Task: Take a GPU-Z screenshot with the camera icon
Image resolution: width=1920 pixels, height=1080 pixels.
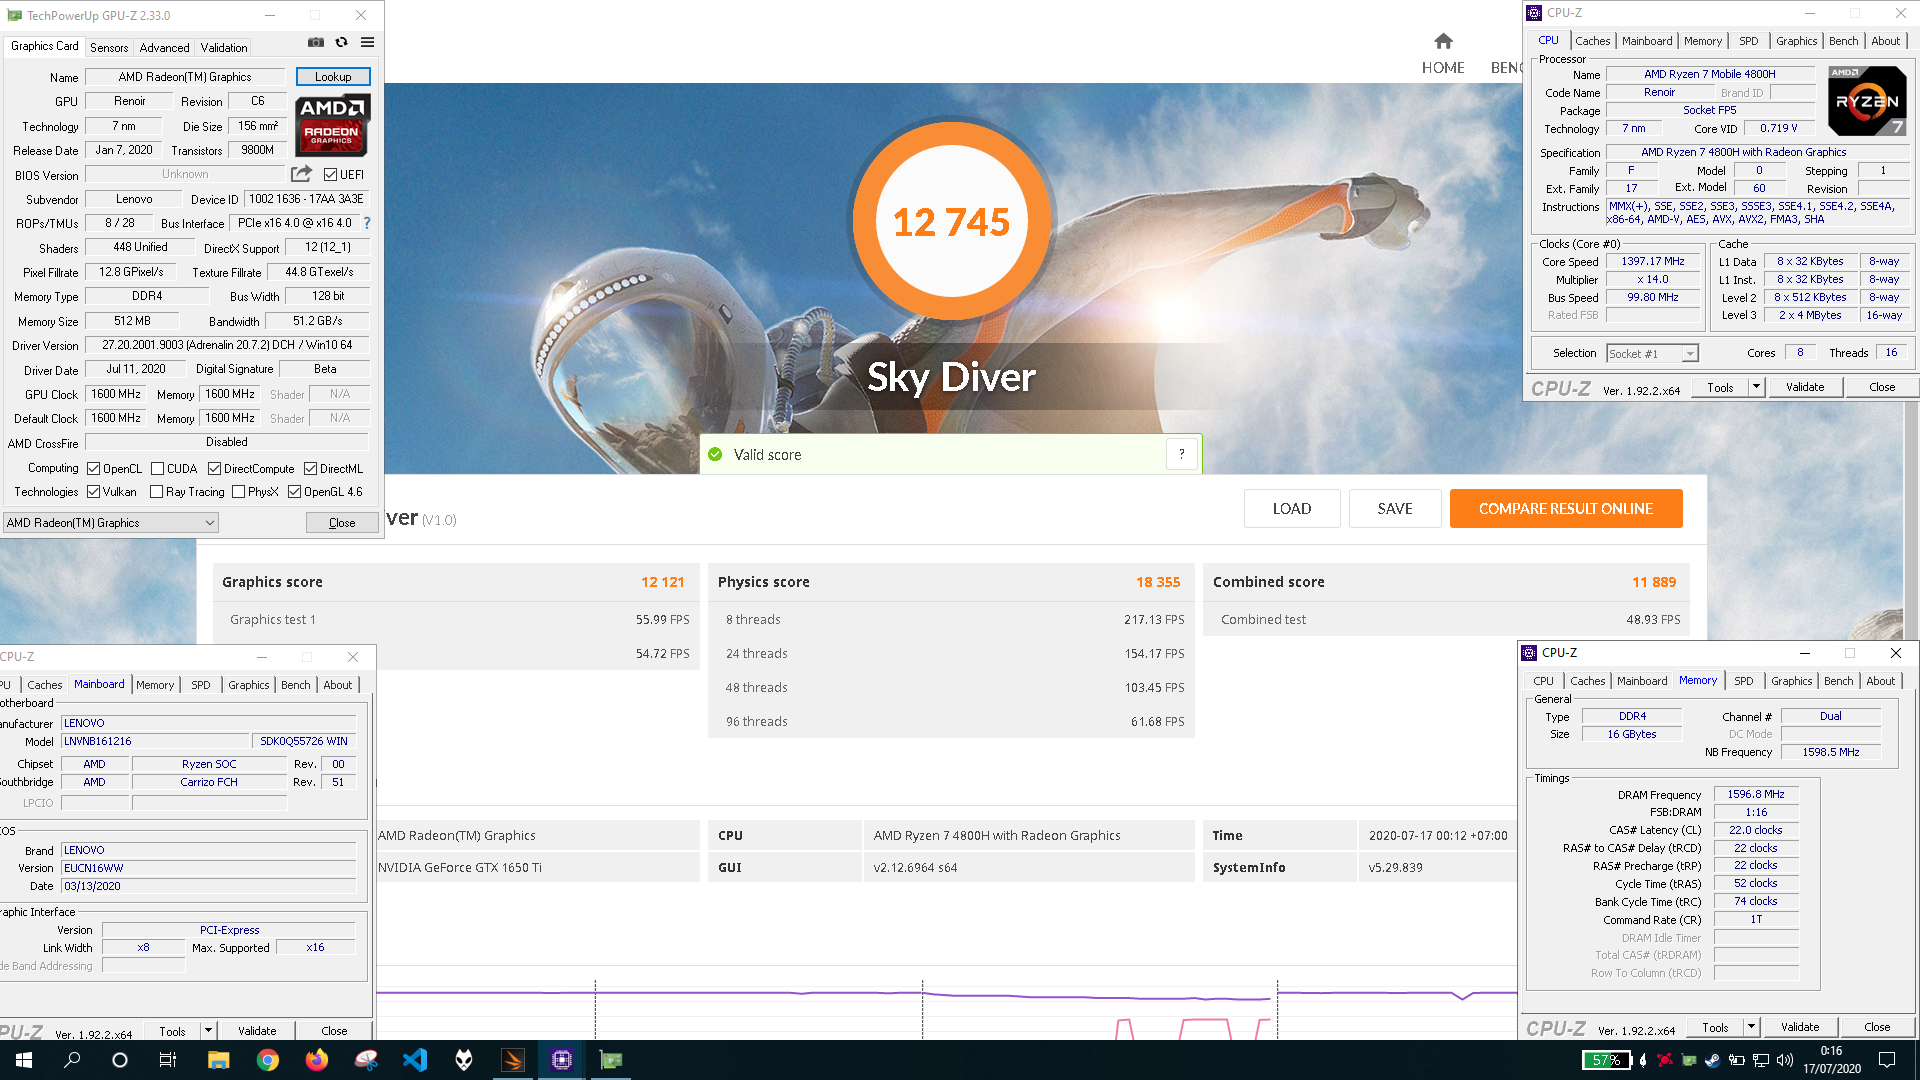Action: (x=316, y=42)
